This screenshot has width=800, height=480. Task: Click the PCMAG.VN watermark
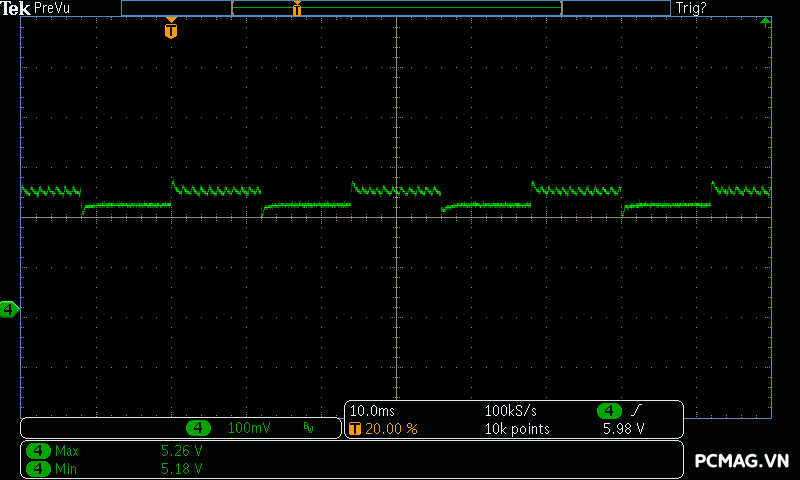pyautogui.click(x=741, y=461)
